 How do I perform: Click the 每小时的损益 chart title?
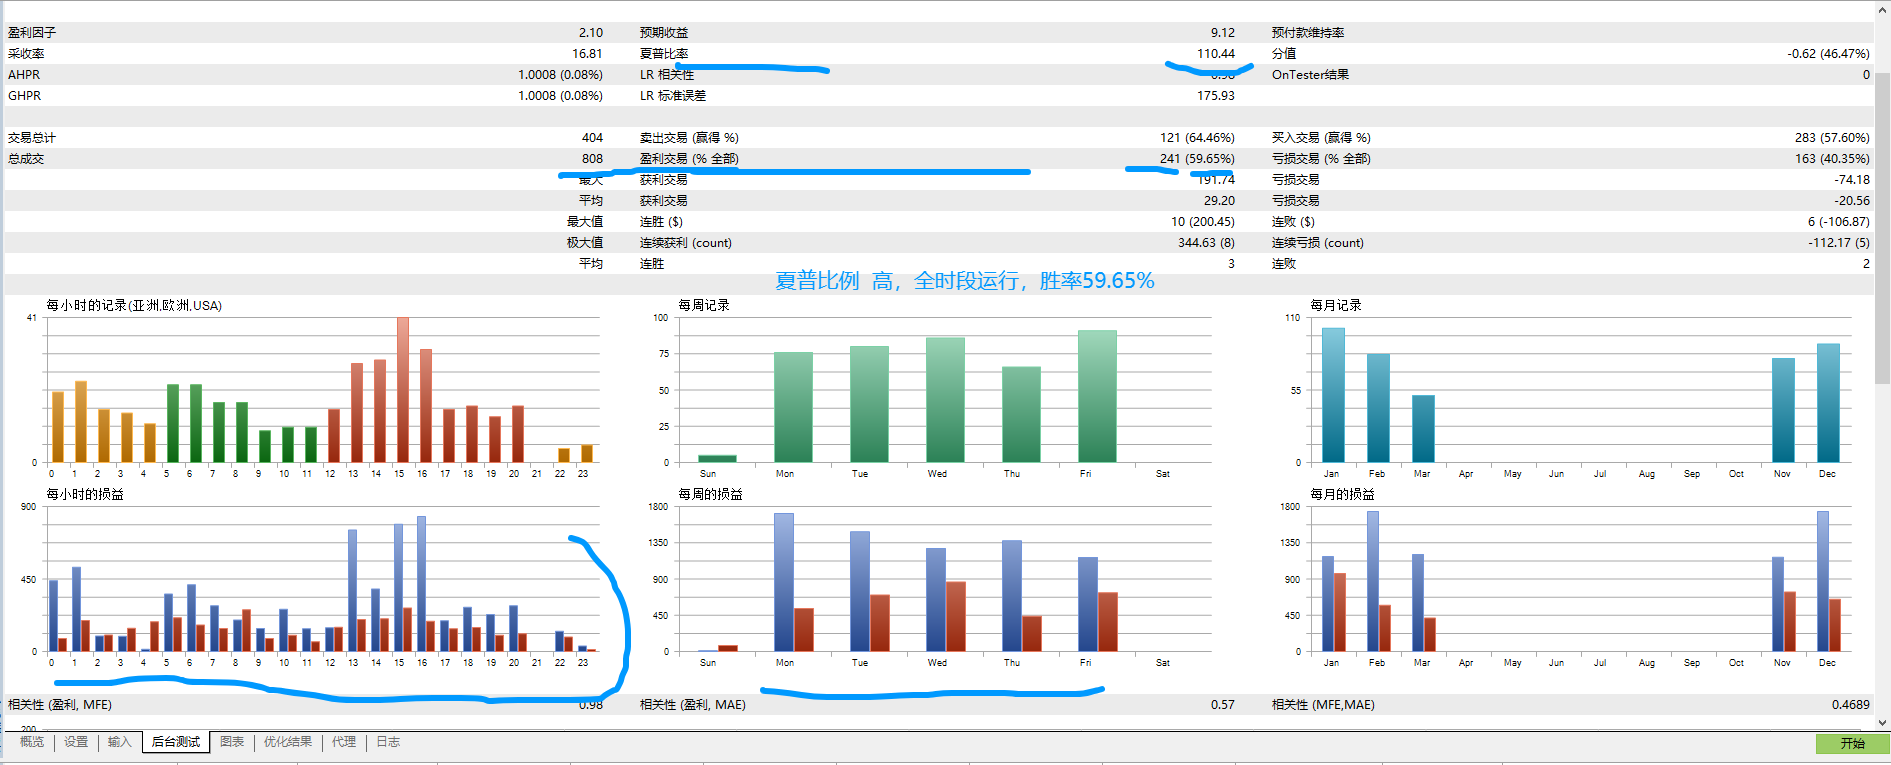[x=85, y=495]
